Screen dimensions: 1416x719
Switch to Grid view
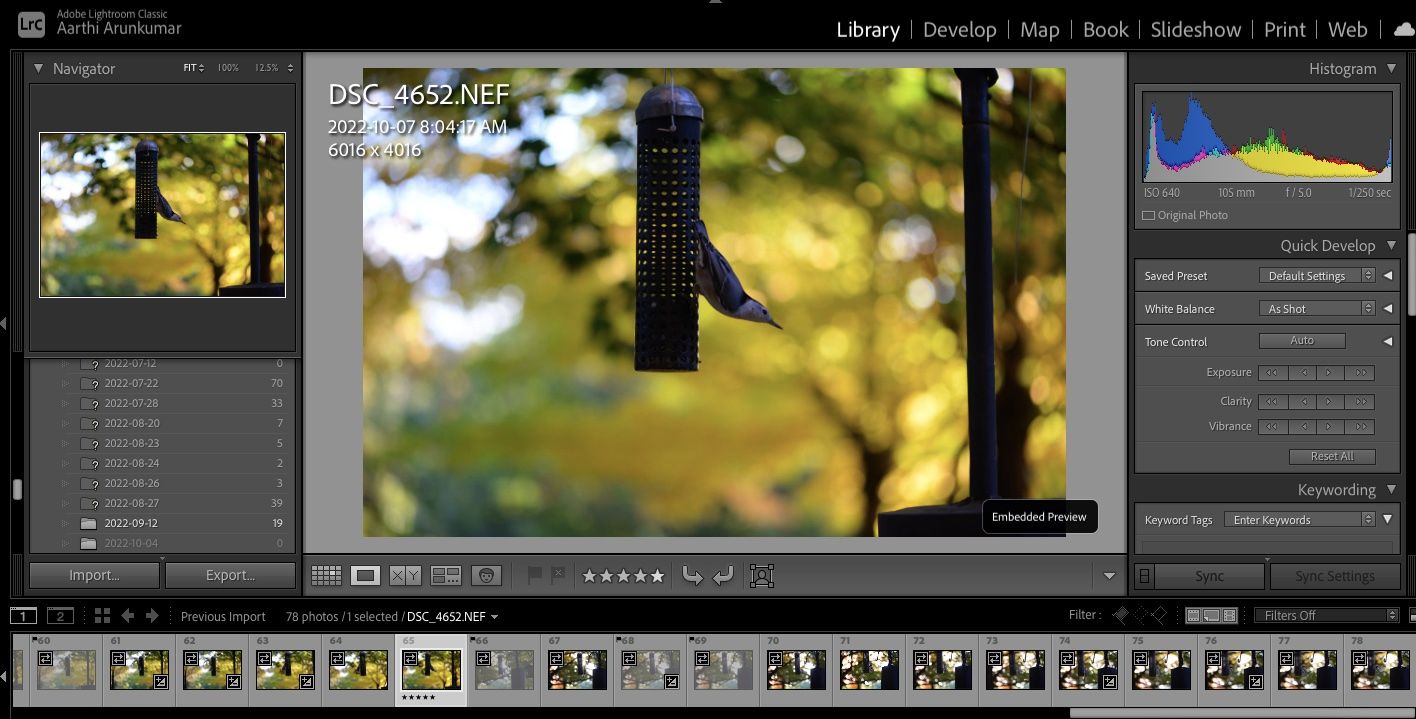tap(326, 576)
